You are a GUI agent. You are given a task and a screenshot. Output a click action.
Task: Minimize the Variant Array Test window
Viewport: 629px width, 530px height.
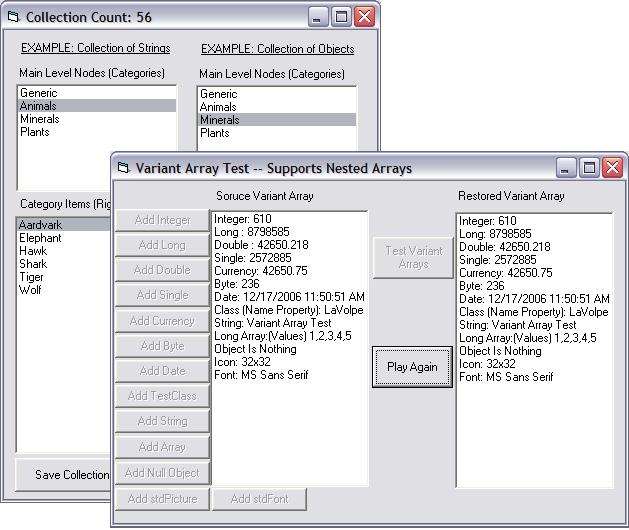(567, 168)
